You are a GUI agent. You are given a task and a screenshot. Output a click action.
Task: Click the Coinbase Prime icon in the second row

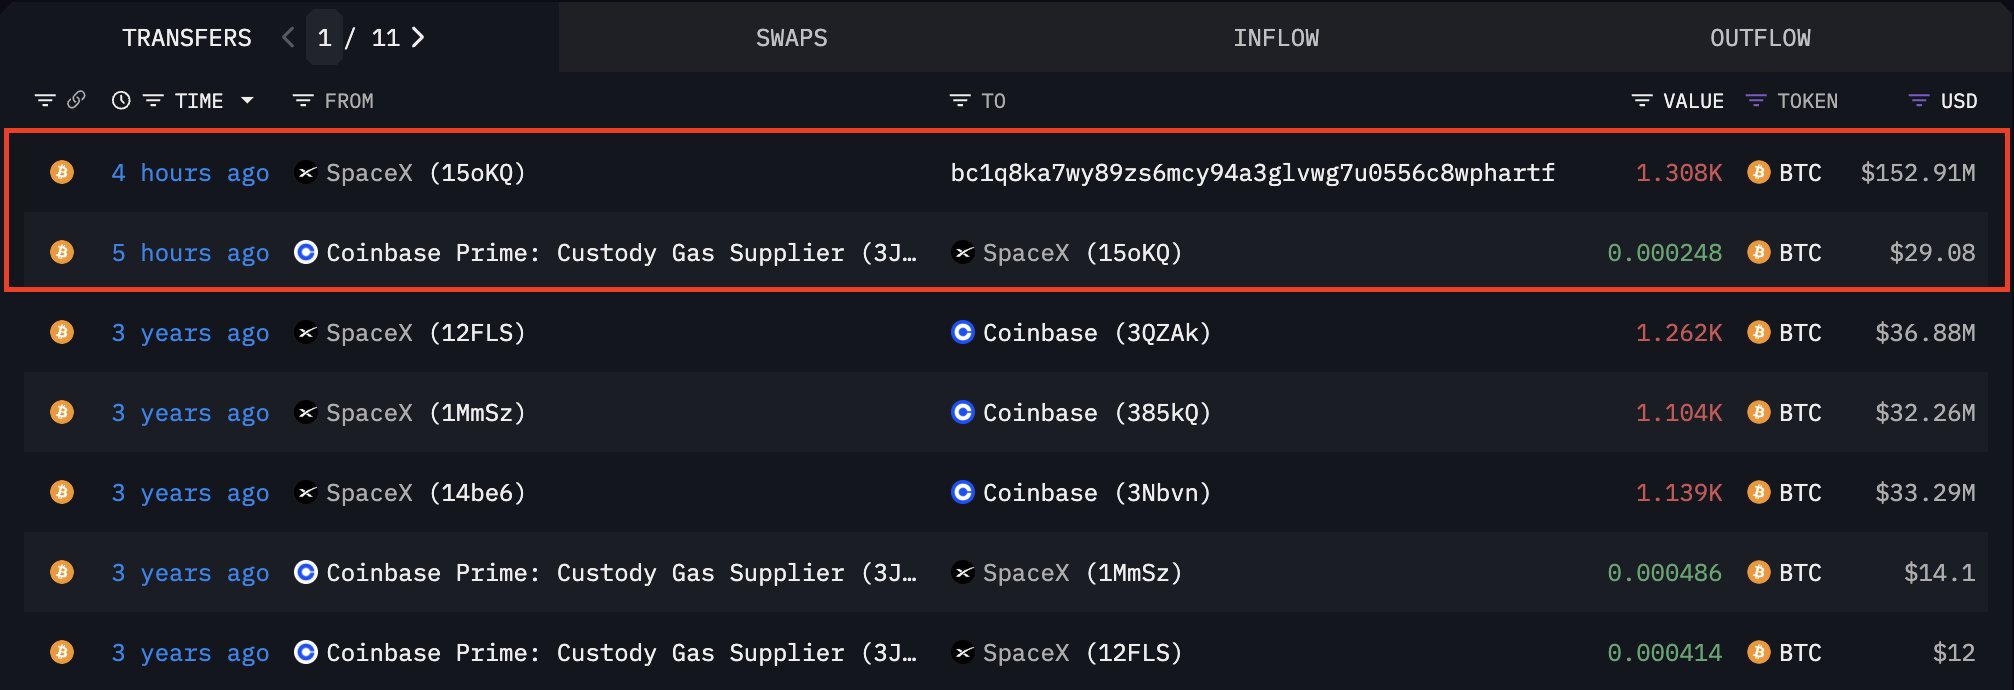pos(305,252)
